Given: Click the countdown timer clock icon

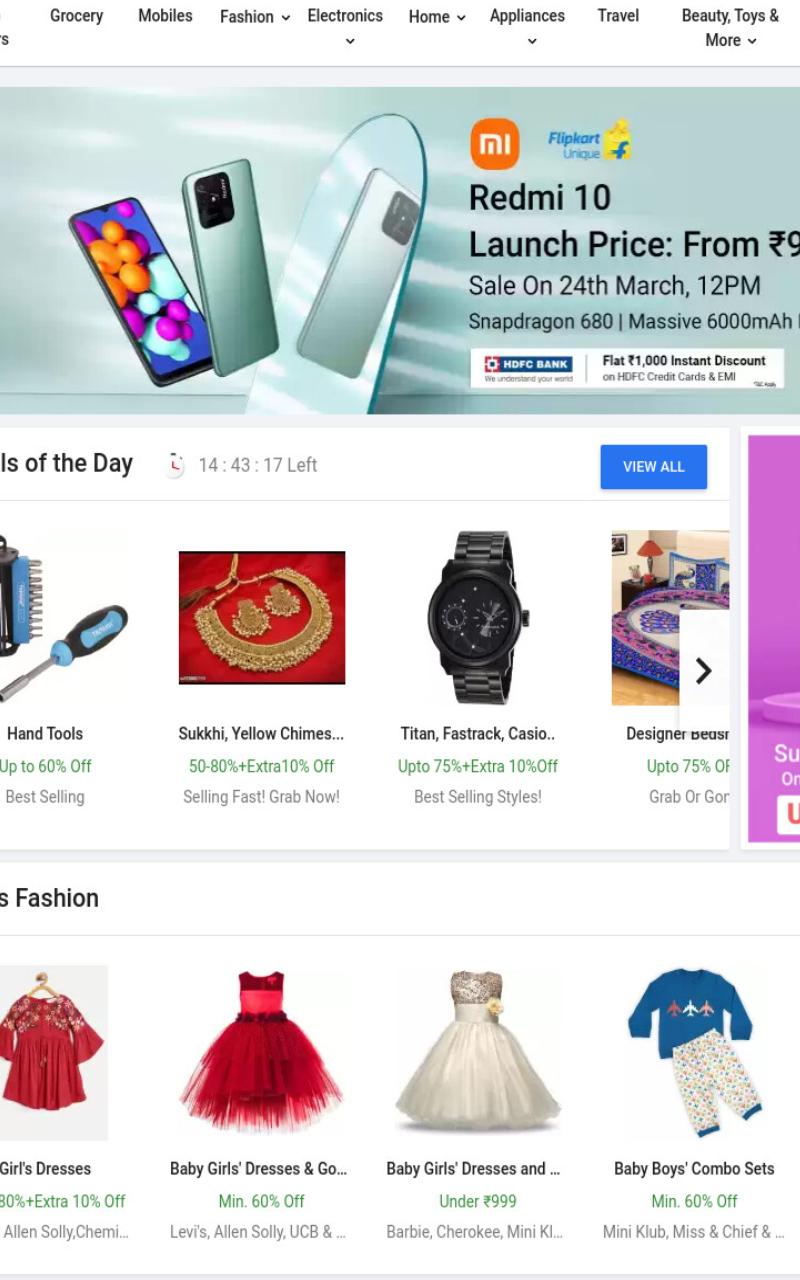Looking at the screenshot, I should pyautogui.click(x=175, y=465).
